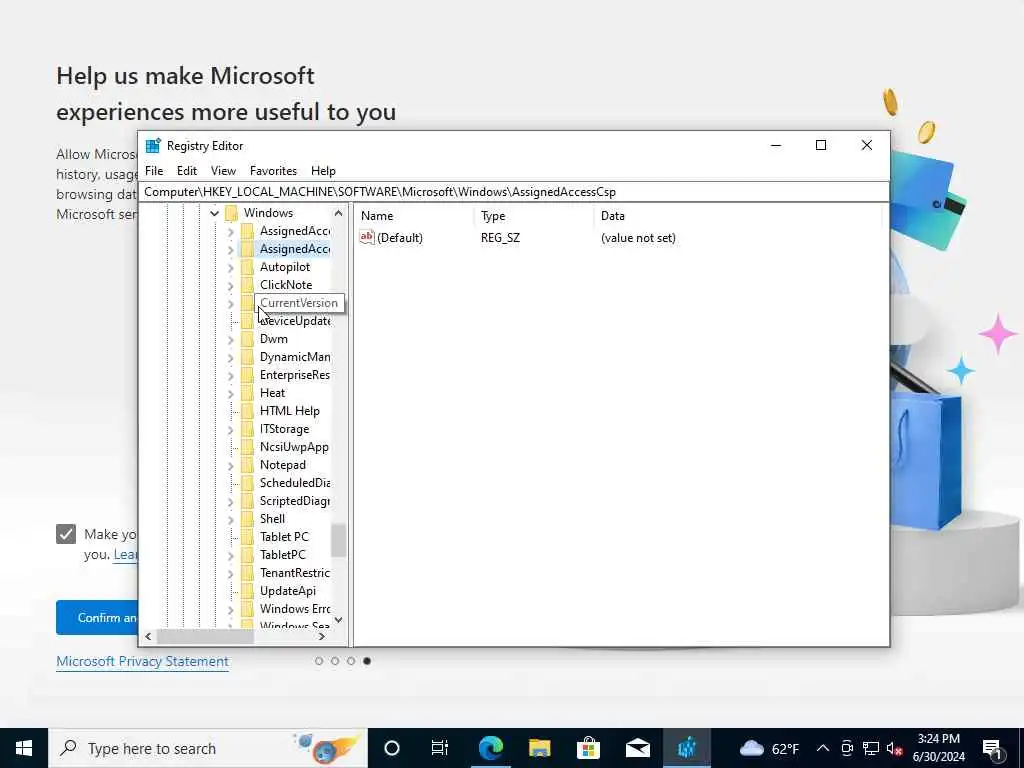Viewport: 1024px width, 768px height.
Task: Click the HTML Help folder icon
Action: pos(247,411)
